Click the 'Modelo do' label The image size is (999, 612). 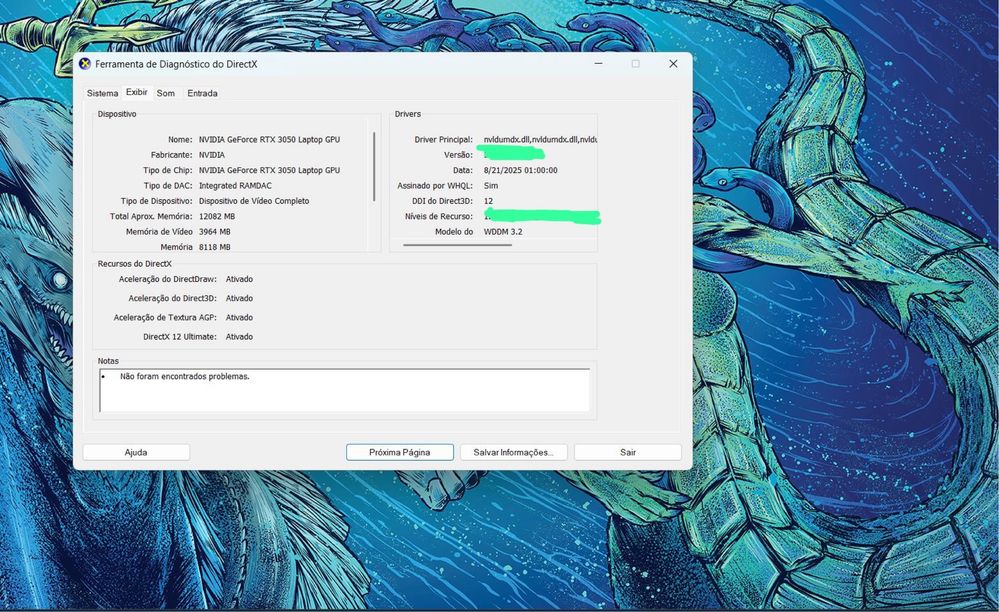(x=454, y=232)
